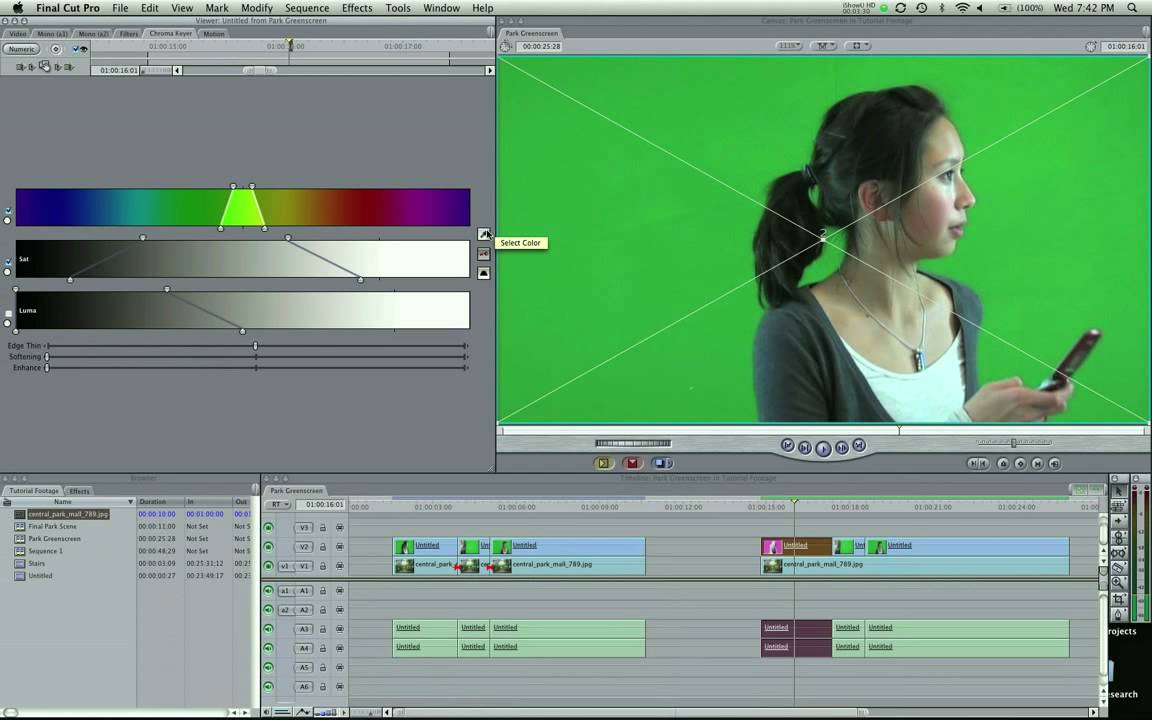Click the right arrow on the viewer keyframe scrollbar

(489, 71)
